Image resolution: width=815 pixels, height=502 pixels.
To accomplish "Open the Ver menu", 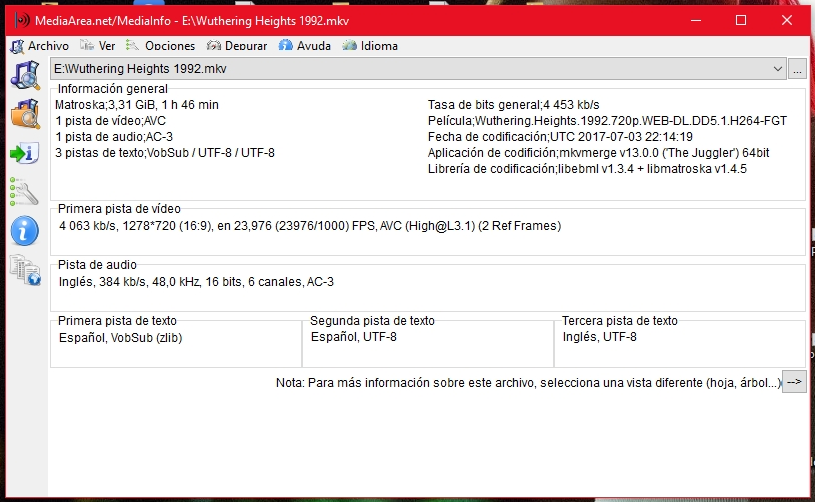I will pos(98,46).
